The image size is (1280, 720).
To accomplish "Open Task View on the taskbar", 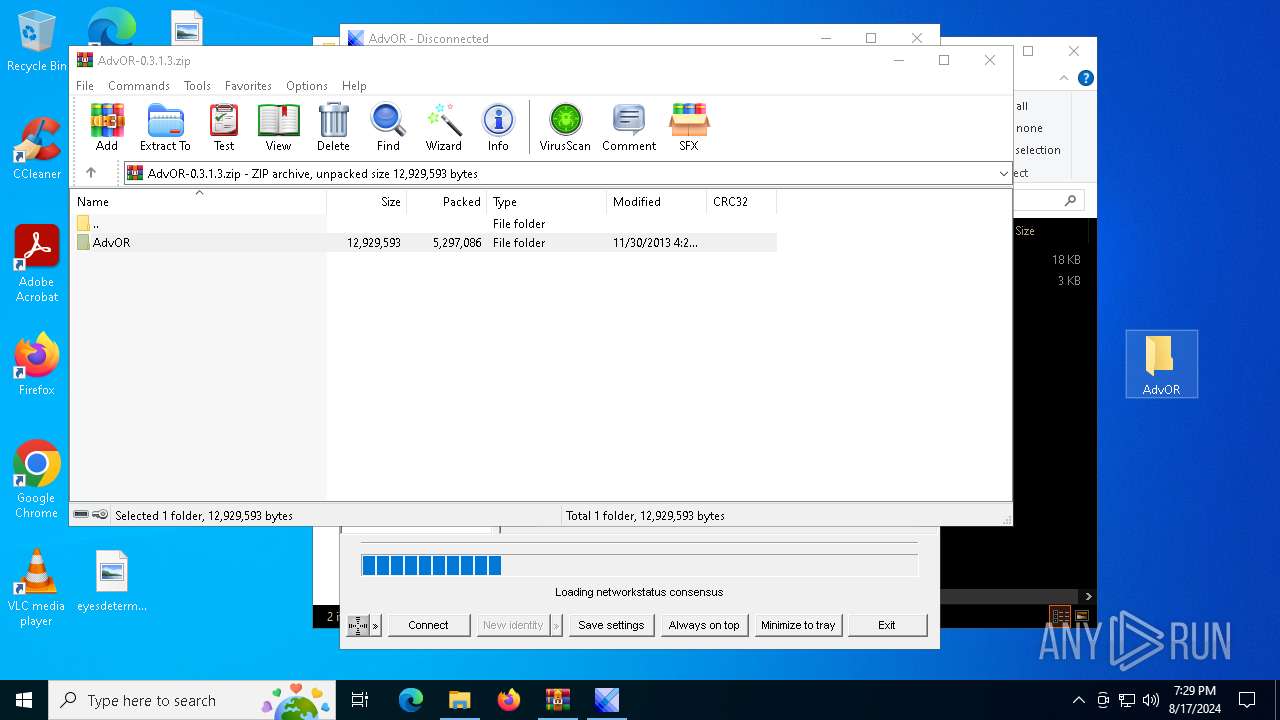I will 360,700.
